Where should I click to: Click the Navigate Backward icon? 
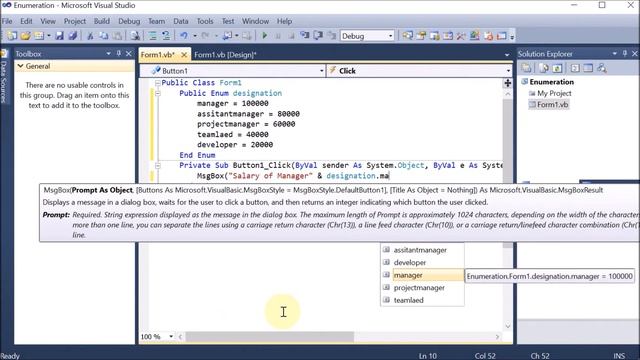pyautogui.click(x=227, y=36)
